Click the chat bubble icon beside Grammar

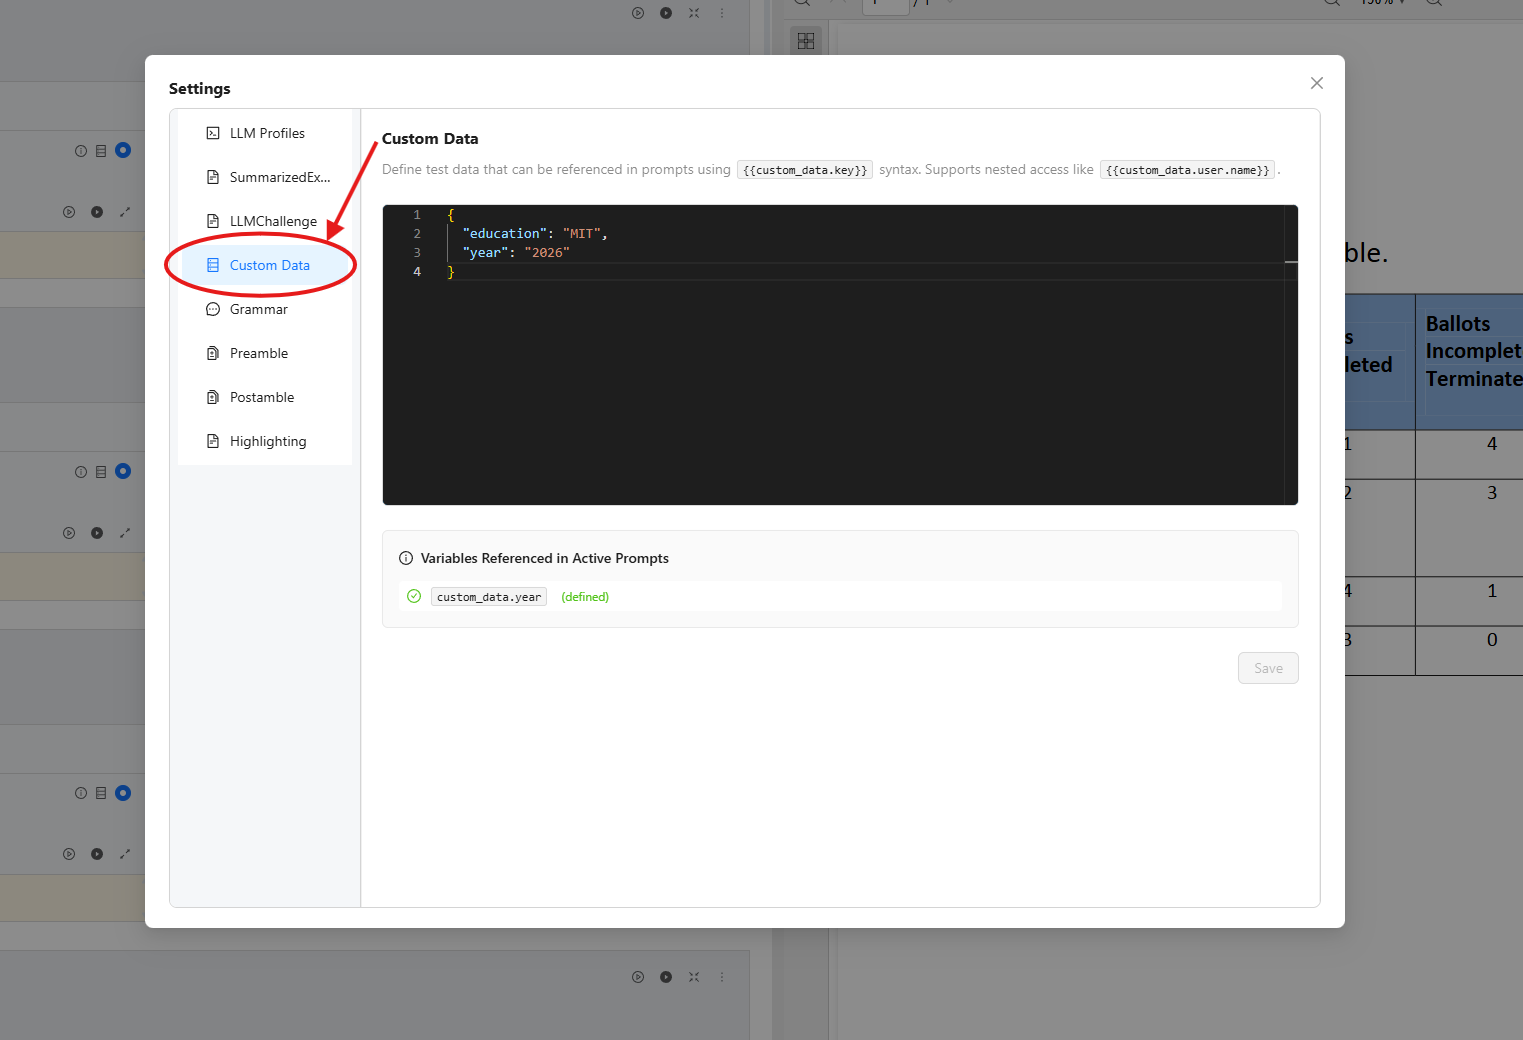coord(213,309)
